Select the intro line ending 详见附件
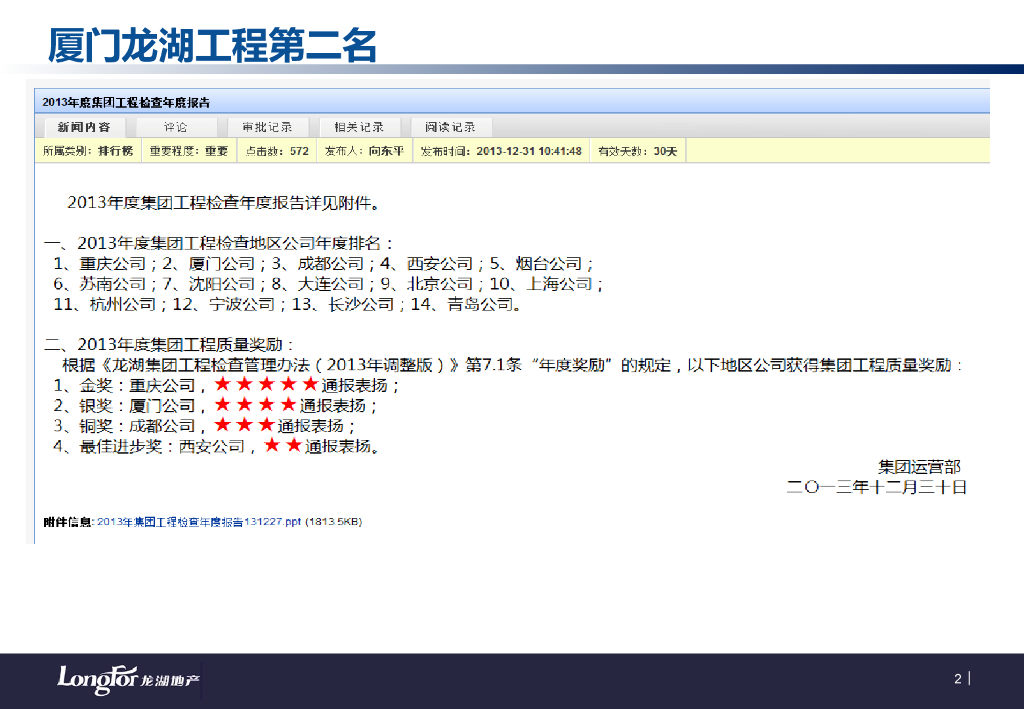The width and height of the screenshot is (1024, 709). 223,203
